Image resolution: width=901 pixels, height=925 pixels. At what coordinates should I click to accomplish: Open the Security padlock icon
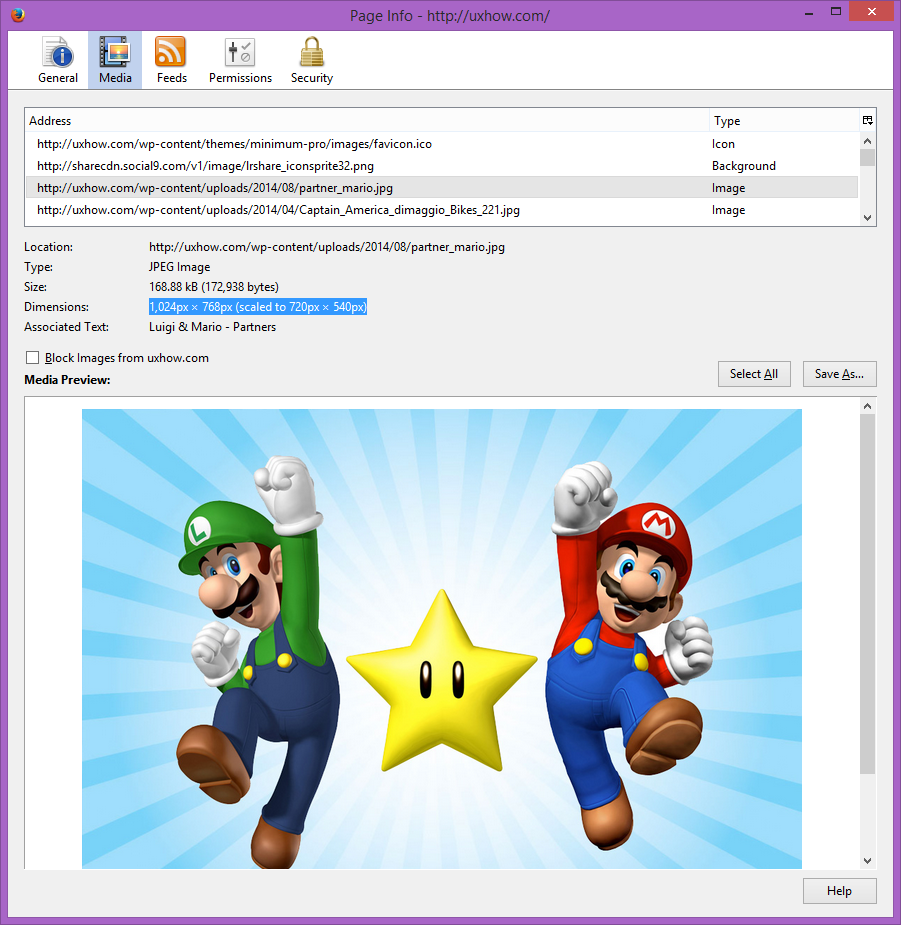(312, 52)
